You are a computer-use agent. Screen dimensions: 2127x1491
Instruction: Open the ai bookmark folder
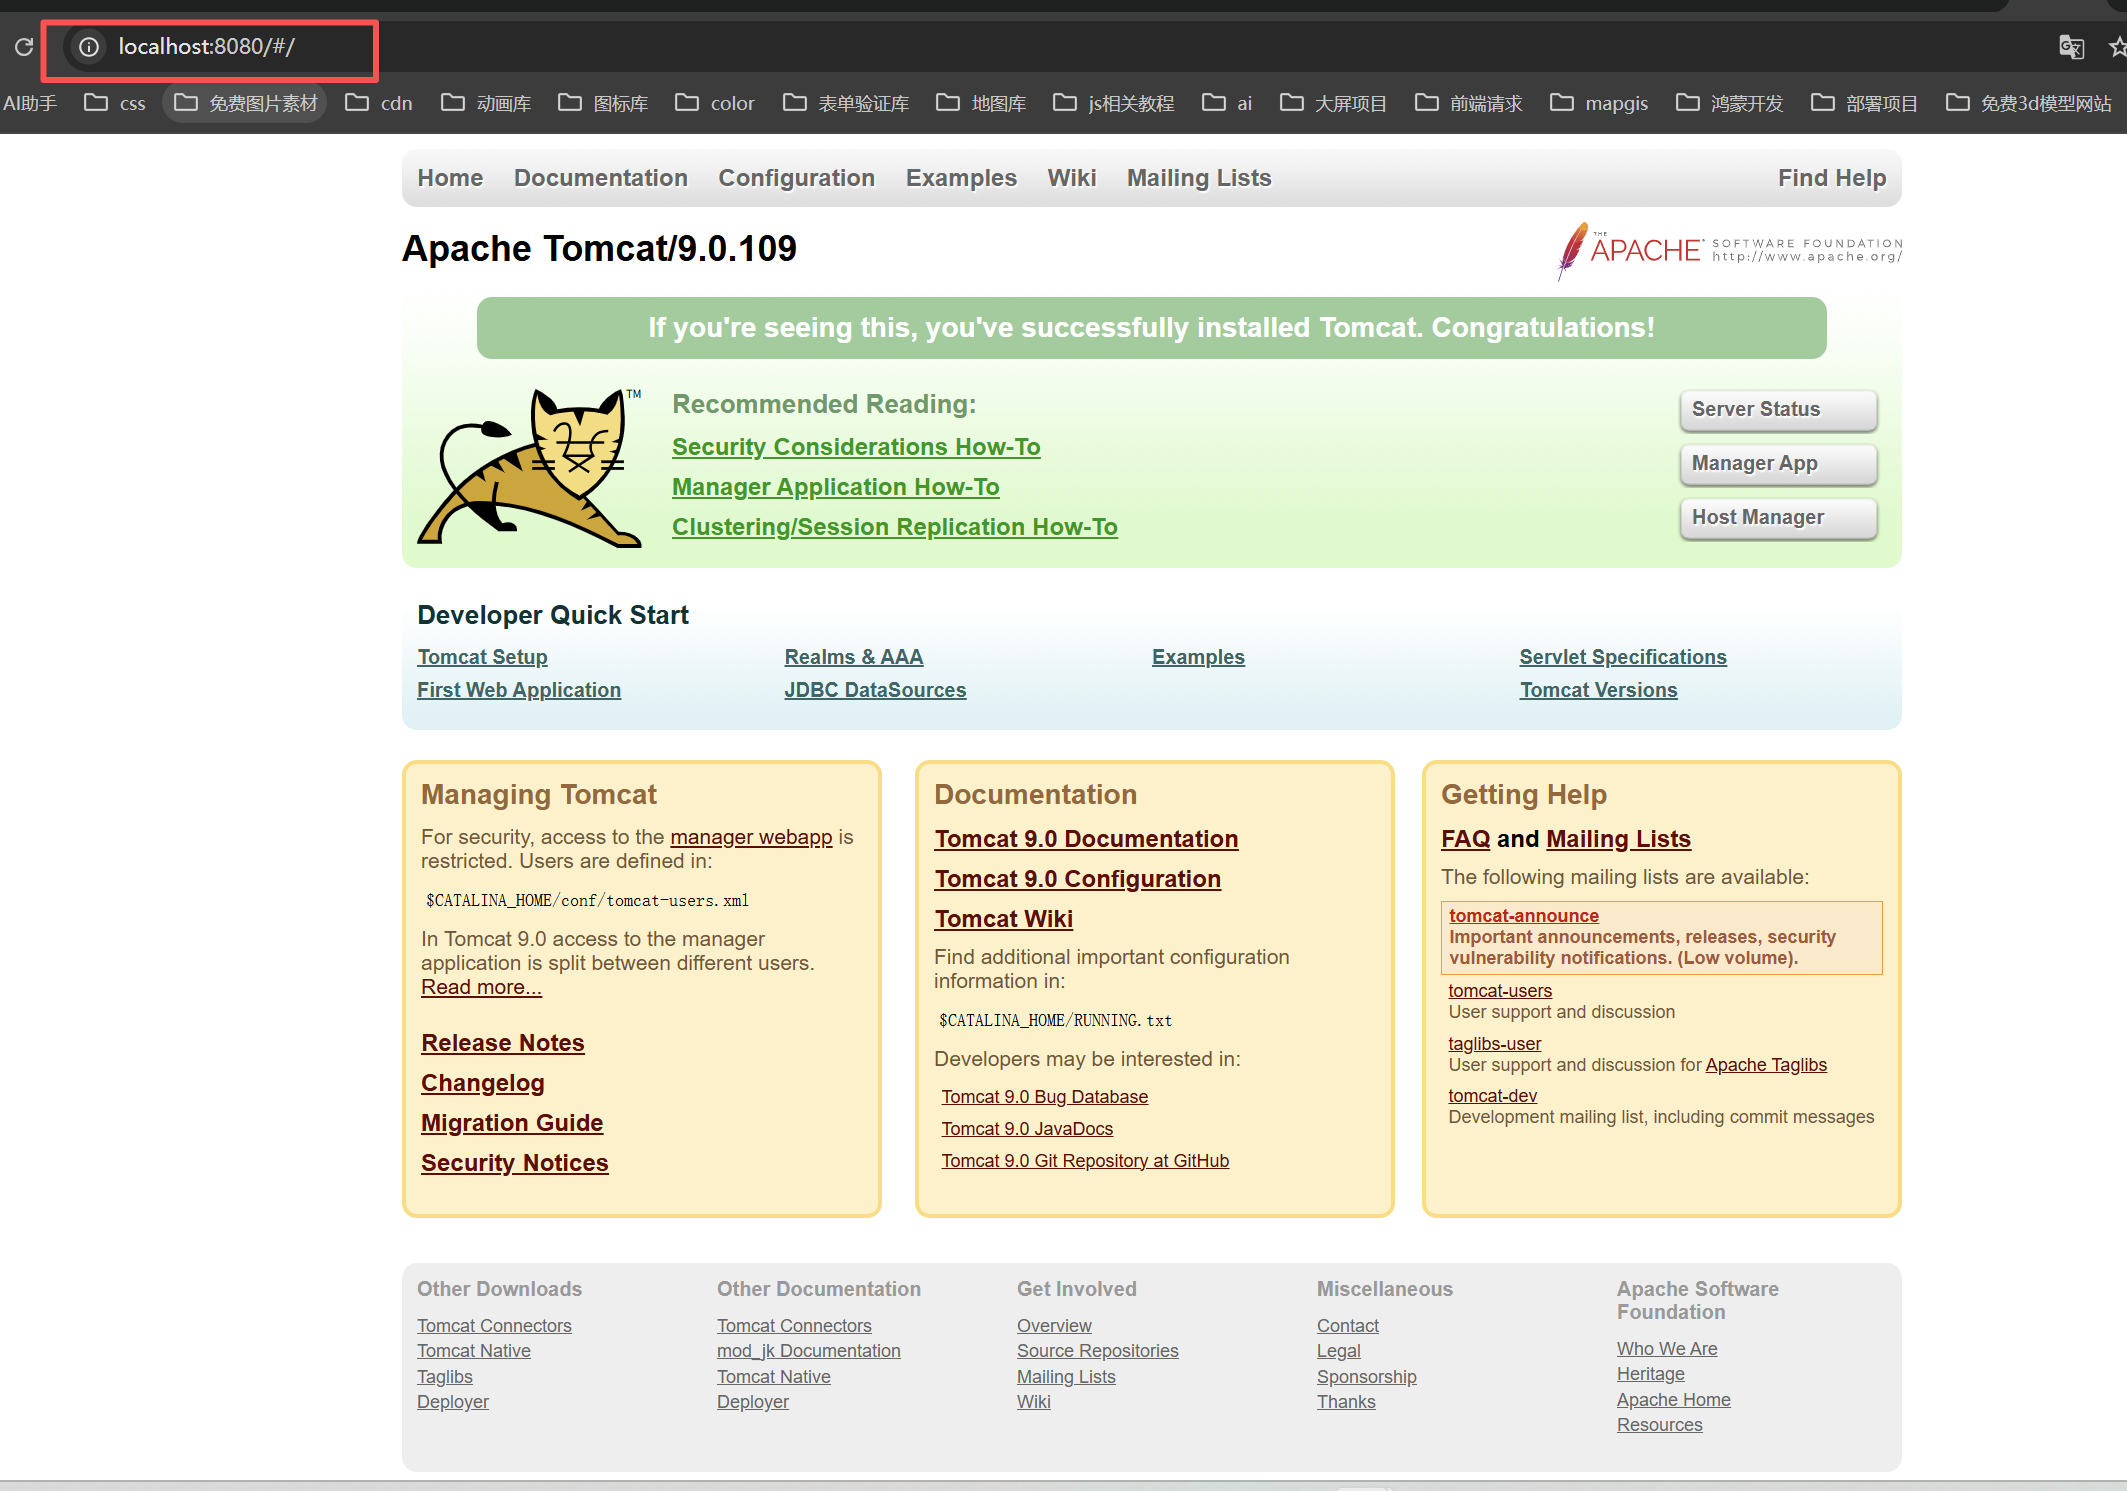coord(1227,103)
